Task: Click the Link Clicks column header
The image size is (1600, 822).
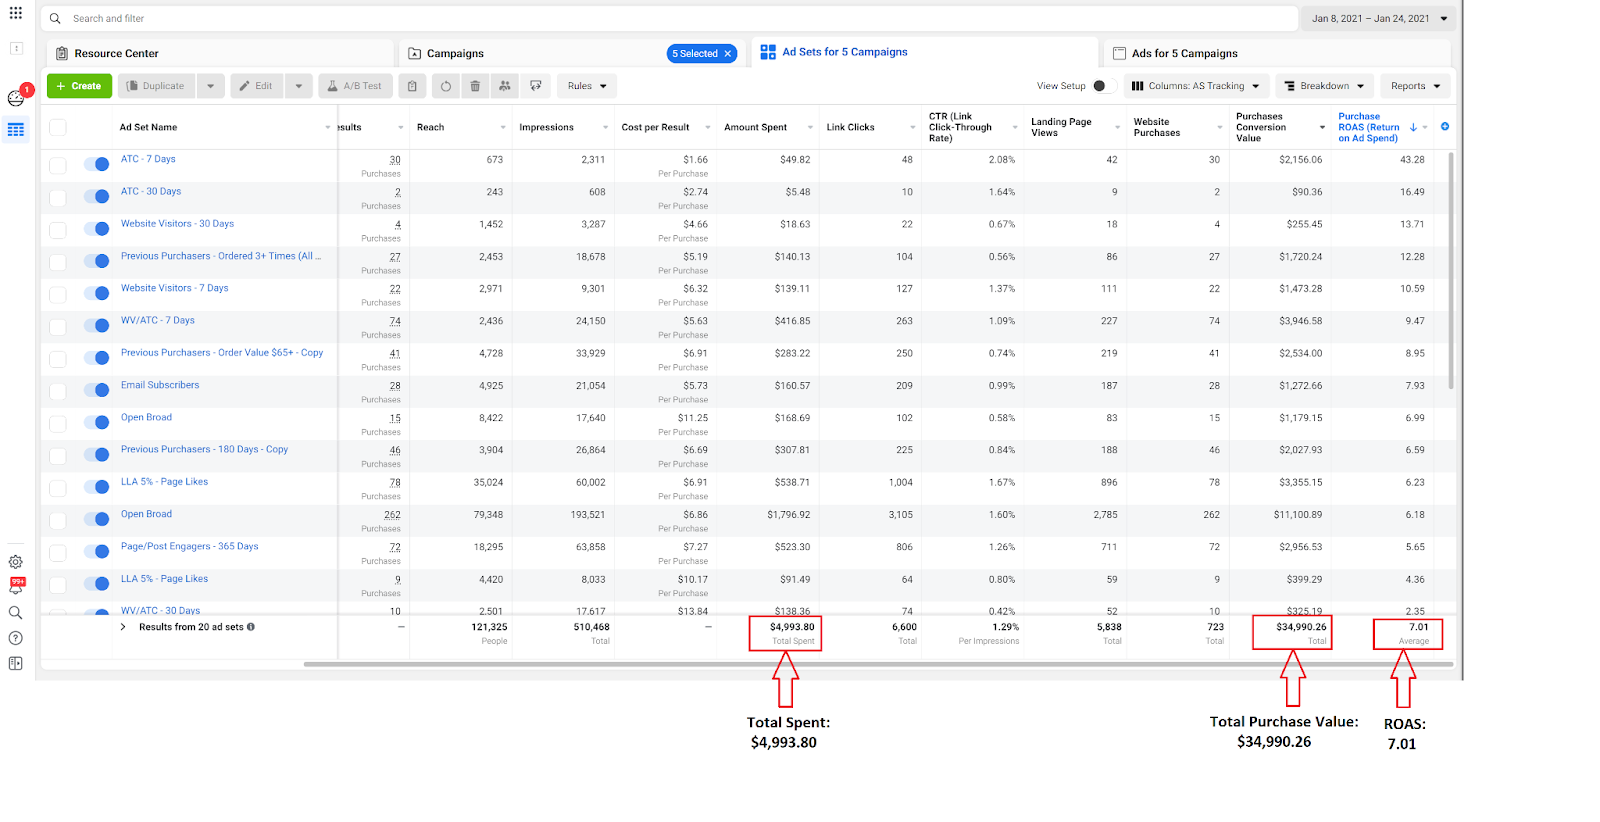Action: click(850, 127)
